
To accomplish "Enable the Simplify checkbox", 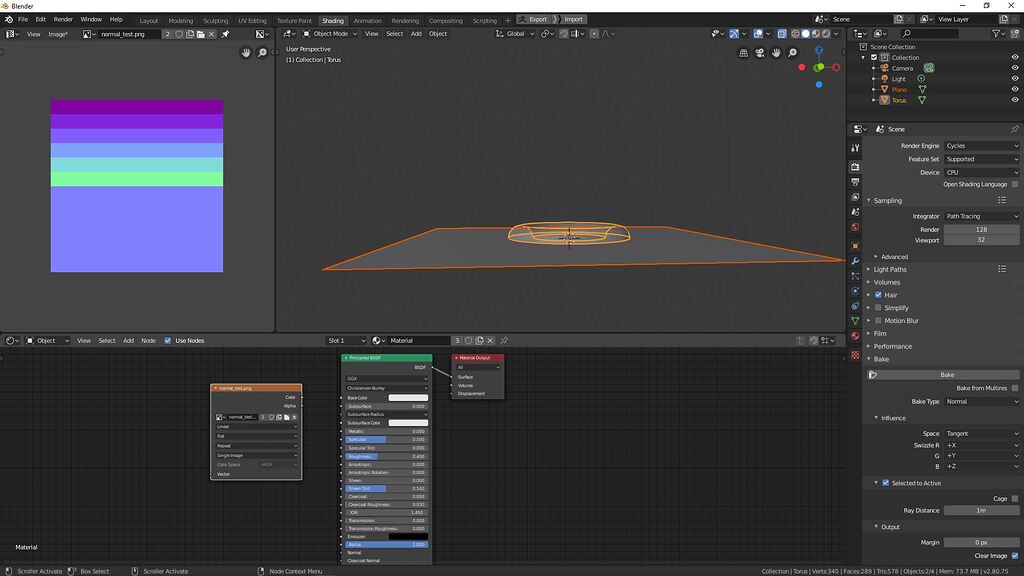I will (x=878, y=308).
